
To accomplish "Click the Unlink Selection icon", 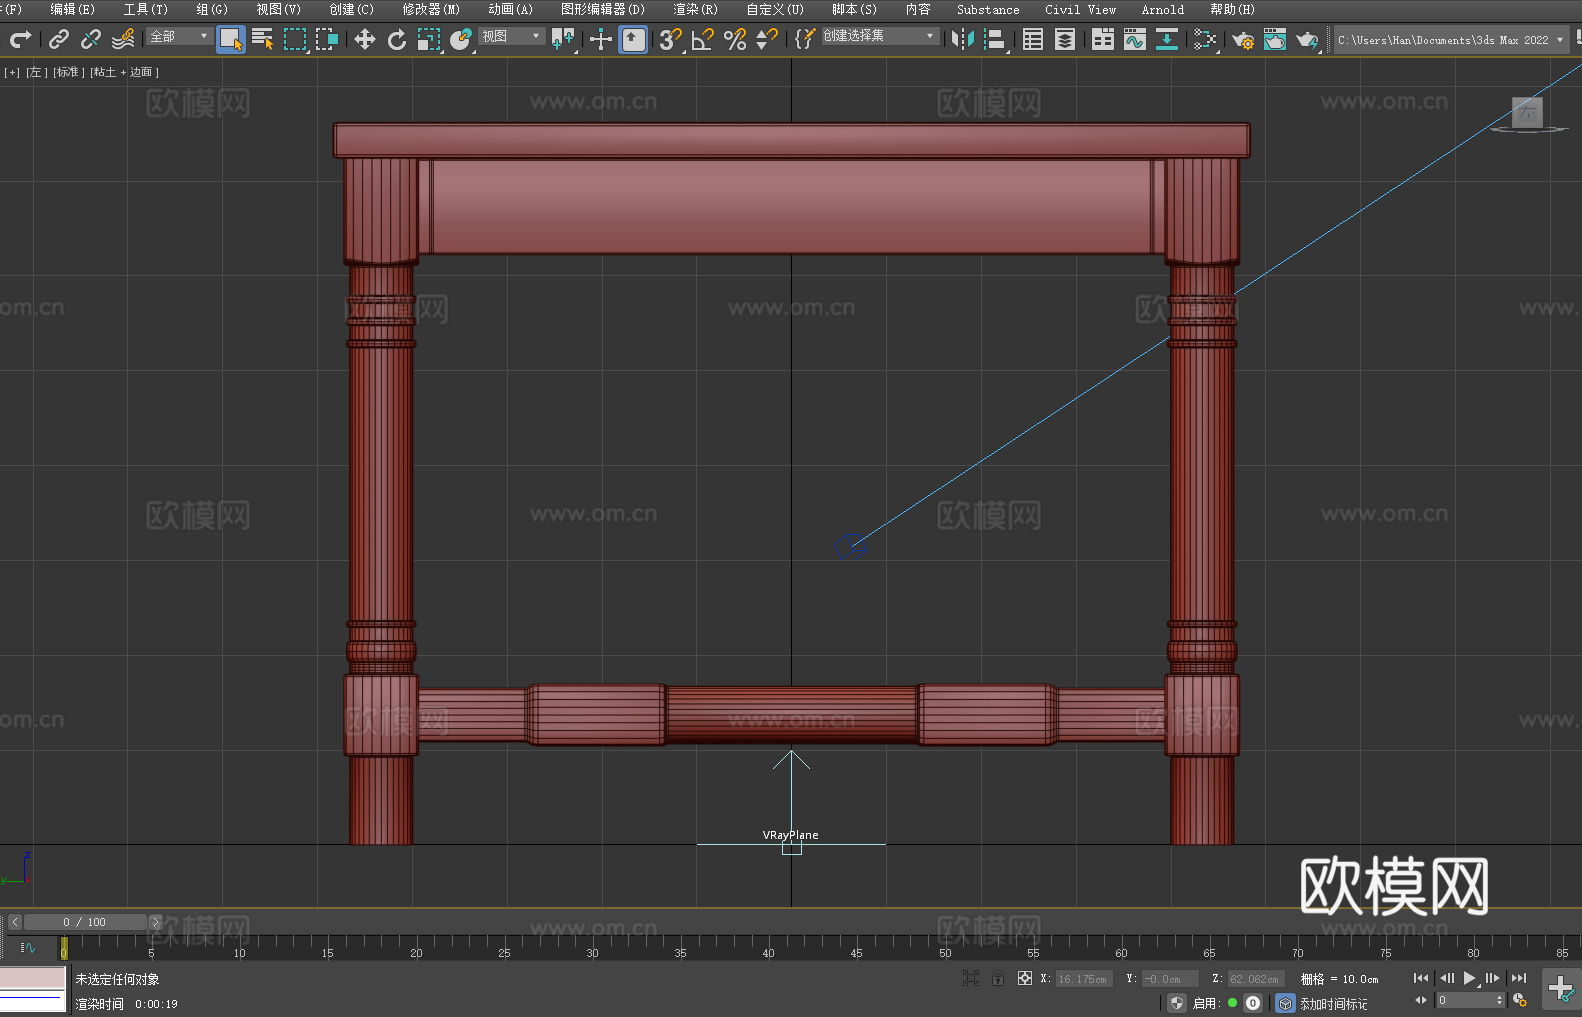I will [x=91, y=39].
